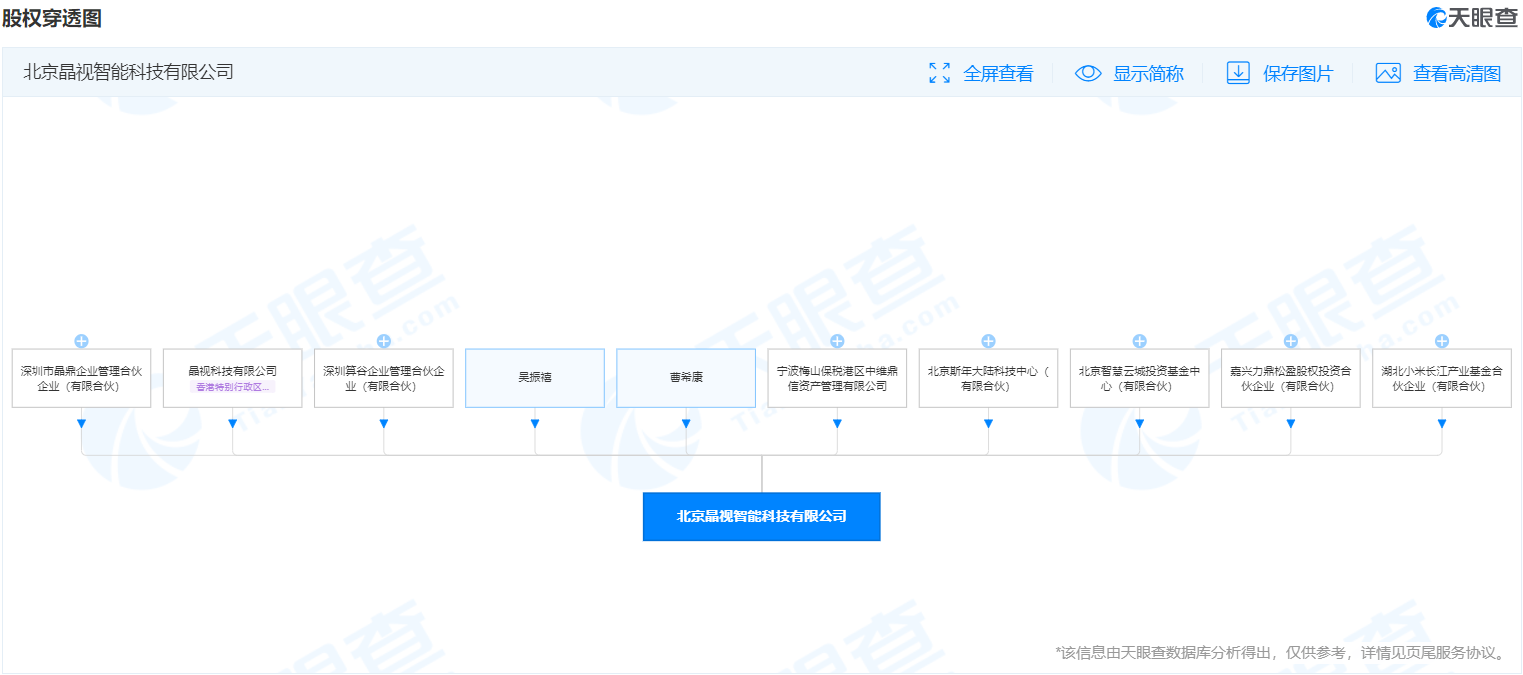This screenshot has height=675, width=1523.
Task: Expand shareholders above 嘉兴力鼎松盈股权投资合伙企业
Action: click(x=1291, y=341)
